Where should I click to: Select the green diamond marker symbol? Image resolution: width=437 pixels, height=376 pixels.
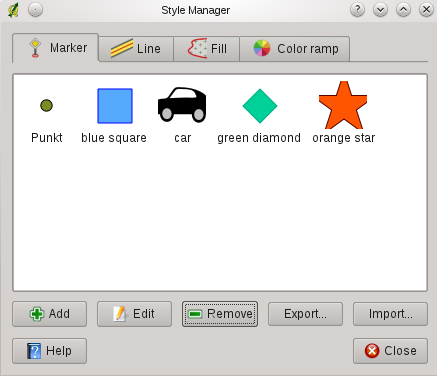(x=260, y=106)
